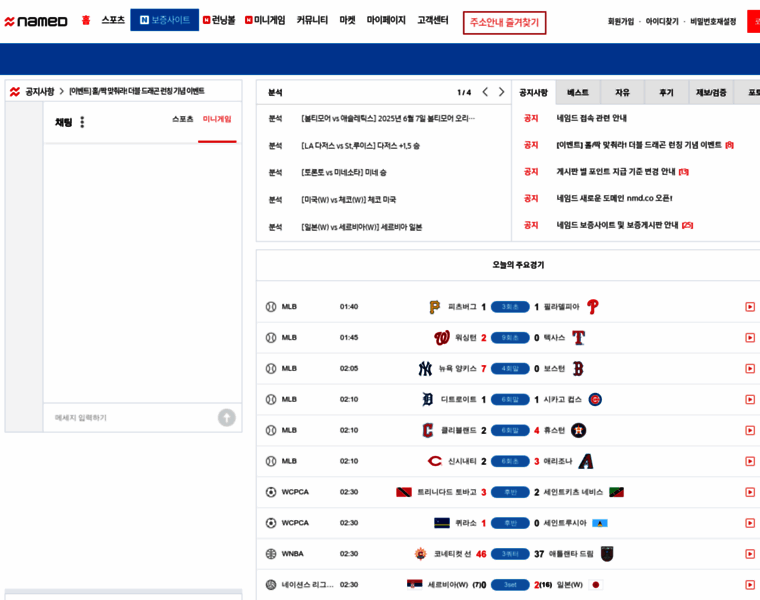The image size is (760, 600).
Task: Click the Texas Rangers T logo
Action: click(578, 338)
